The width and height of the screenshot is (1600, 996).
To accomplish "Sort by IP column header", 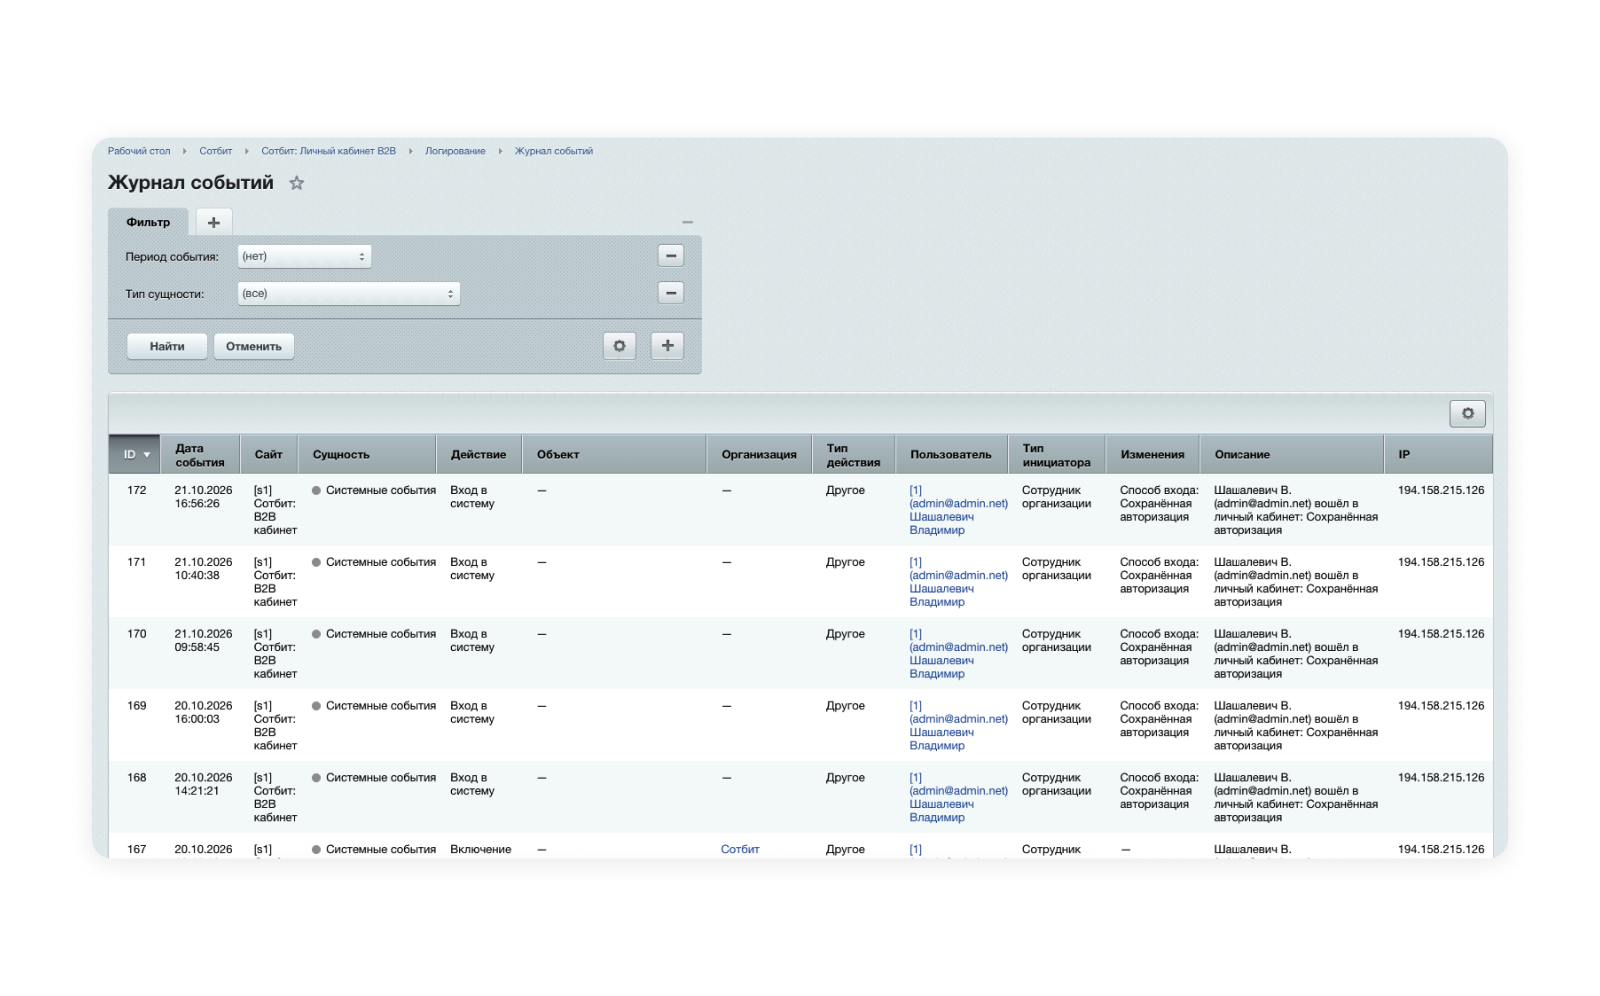I will click(1438, 454).
